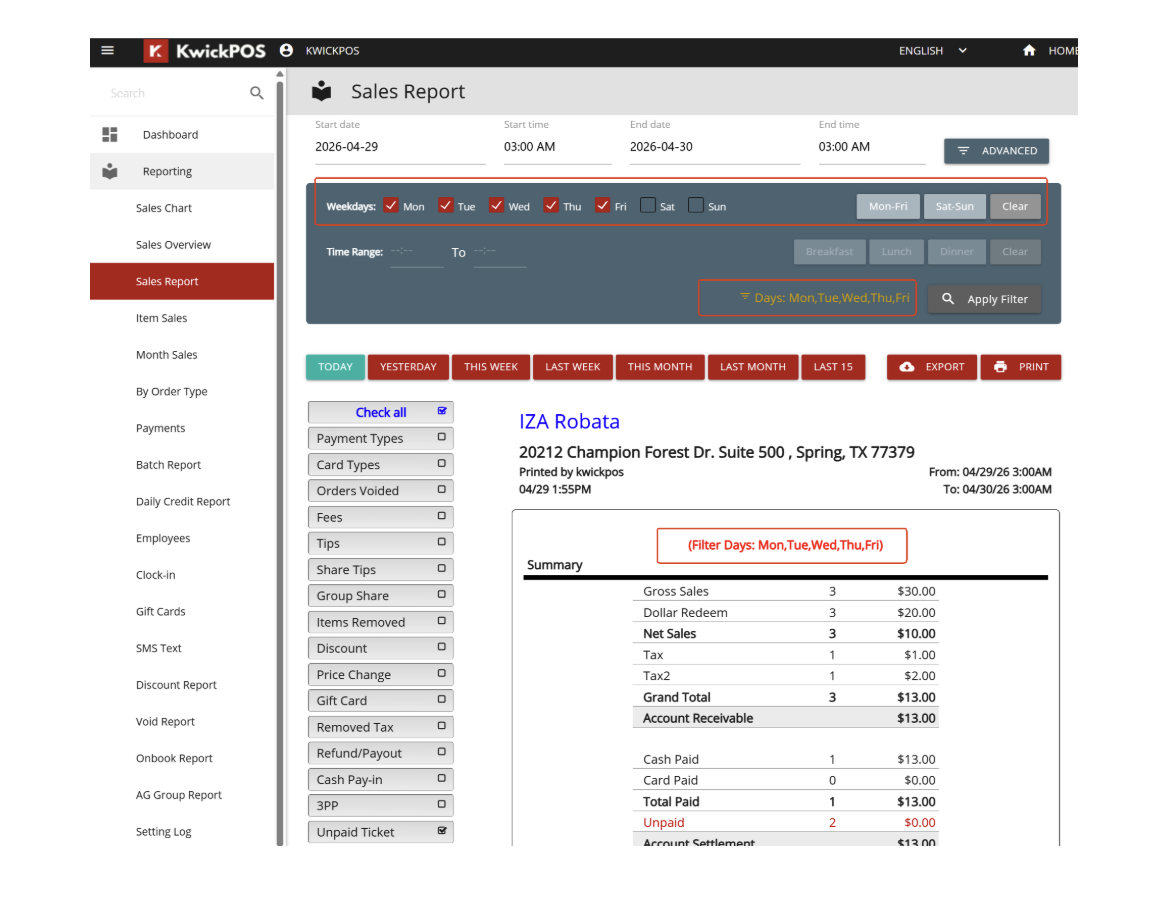1164x900 pixels.
Task: Enable the Sun weekday checkbox
Action: (696, 206)
